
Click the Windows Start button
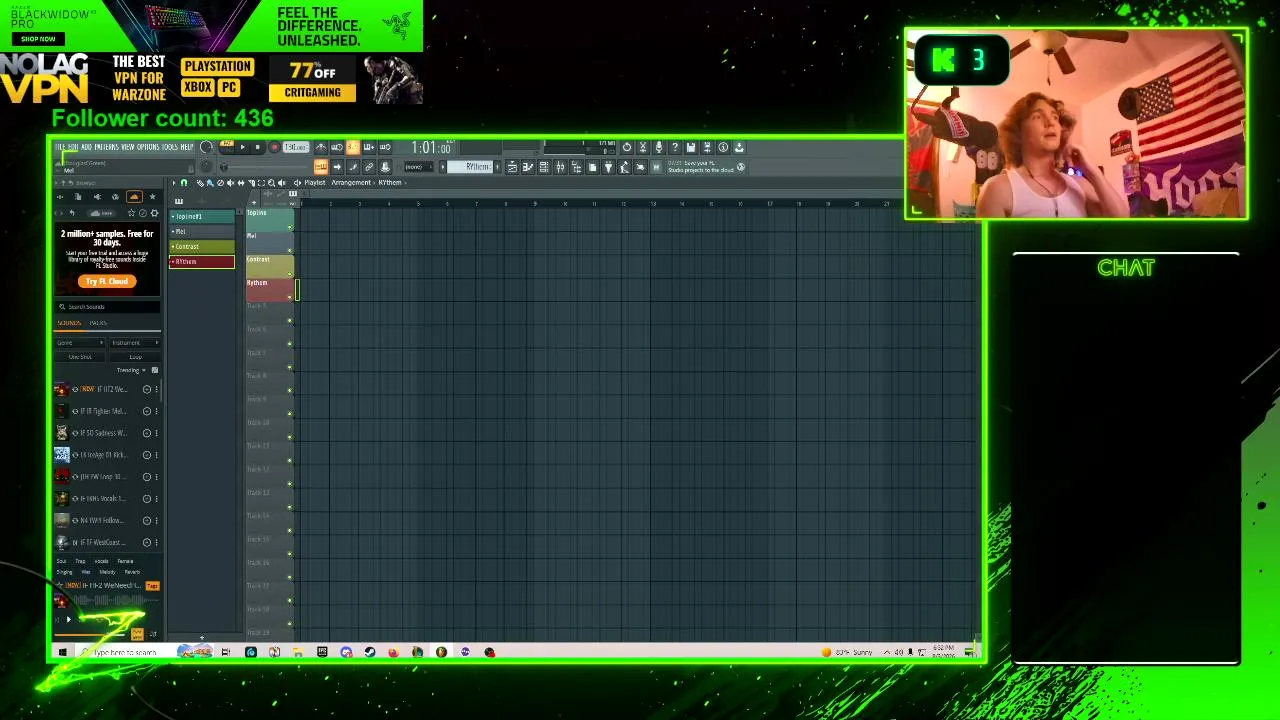point(62,652)
